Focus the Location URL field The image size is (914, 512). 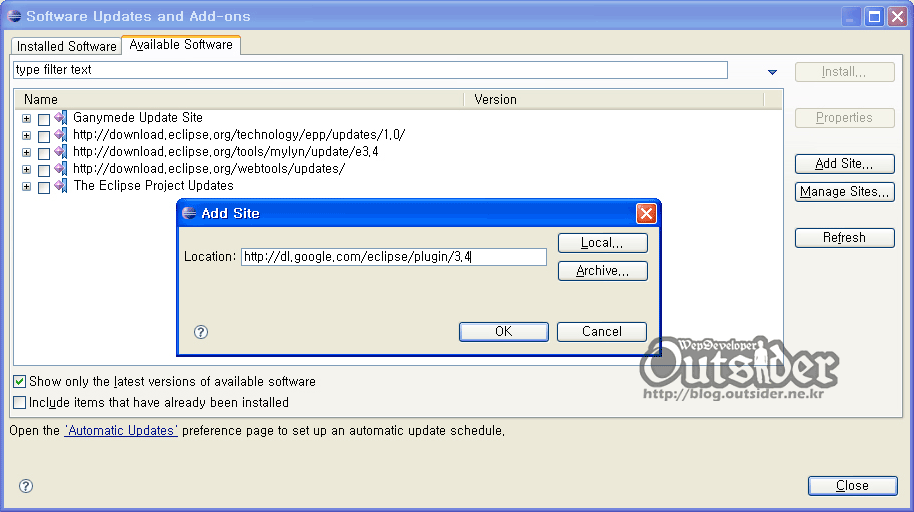click(x=393, y=257)
